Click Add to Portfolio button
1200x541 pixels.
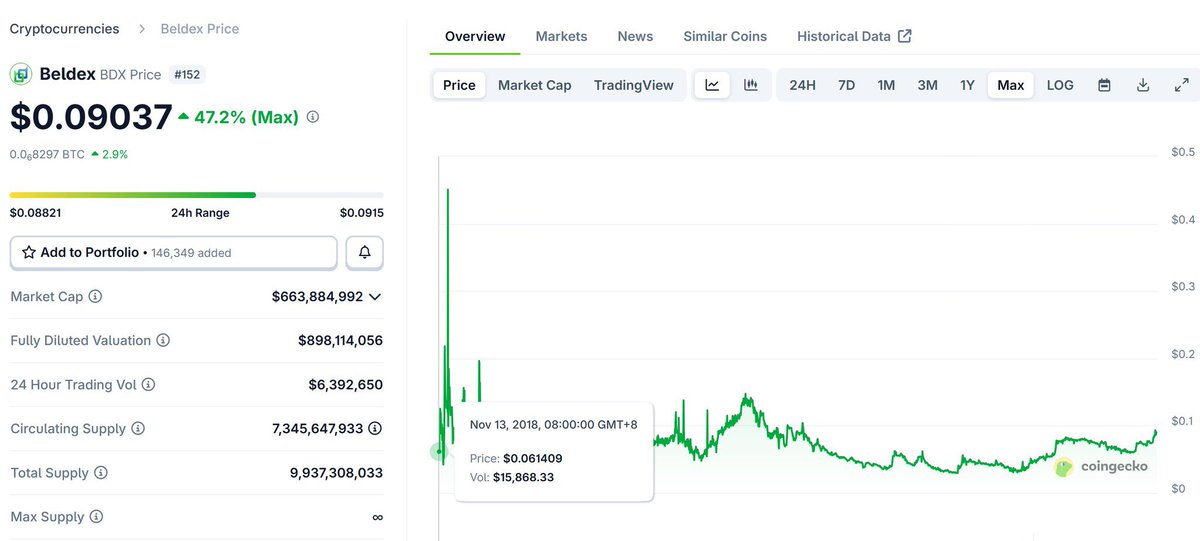pyautogui.click(x=174, y=253)
